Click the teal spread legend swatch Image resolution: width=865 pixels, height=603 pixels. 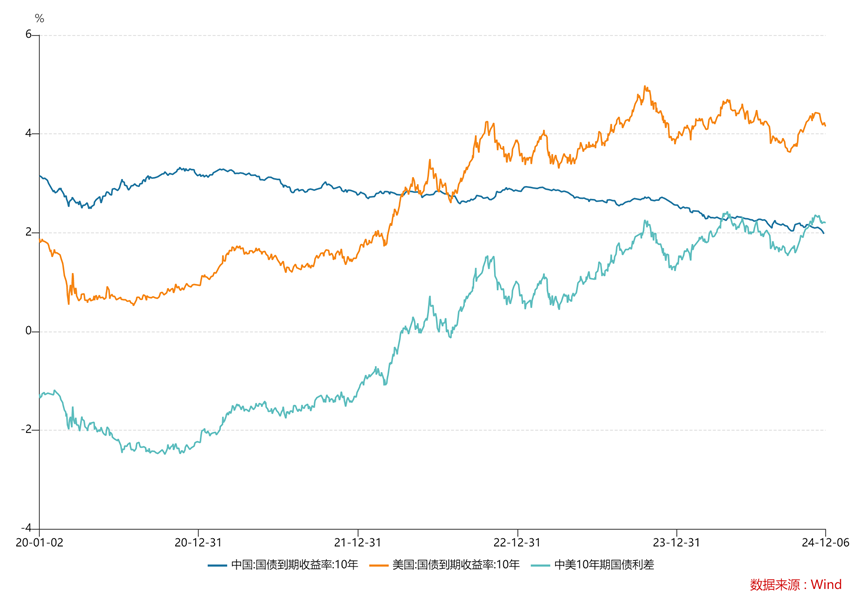tap(541, 565)
